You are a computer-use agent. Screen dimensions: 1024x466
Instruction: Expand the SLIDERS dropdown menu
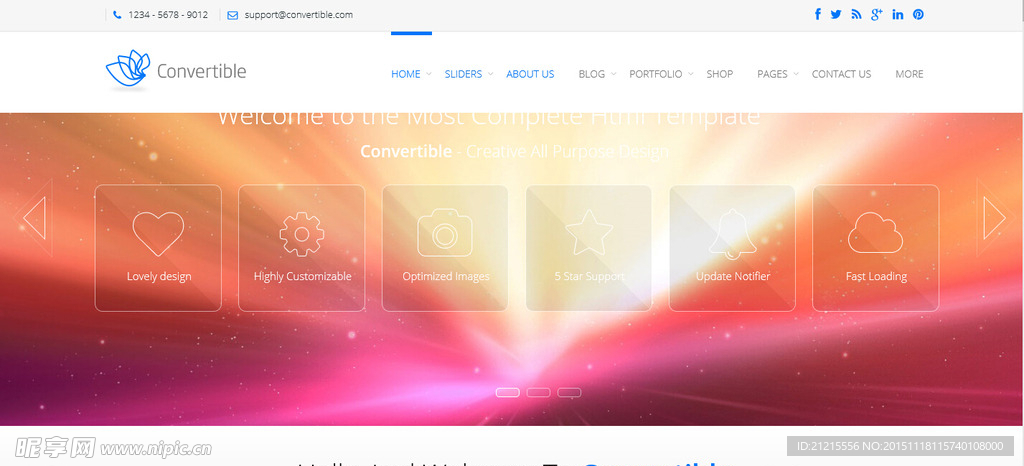pyautogui.click(x=467, y=74)
